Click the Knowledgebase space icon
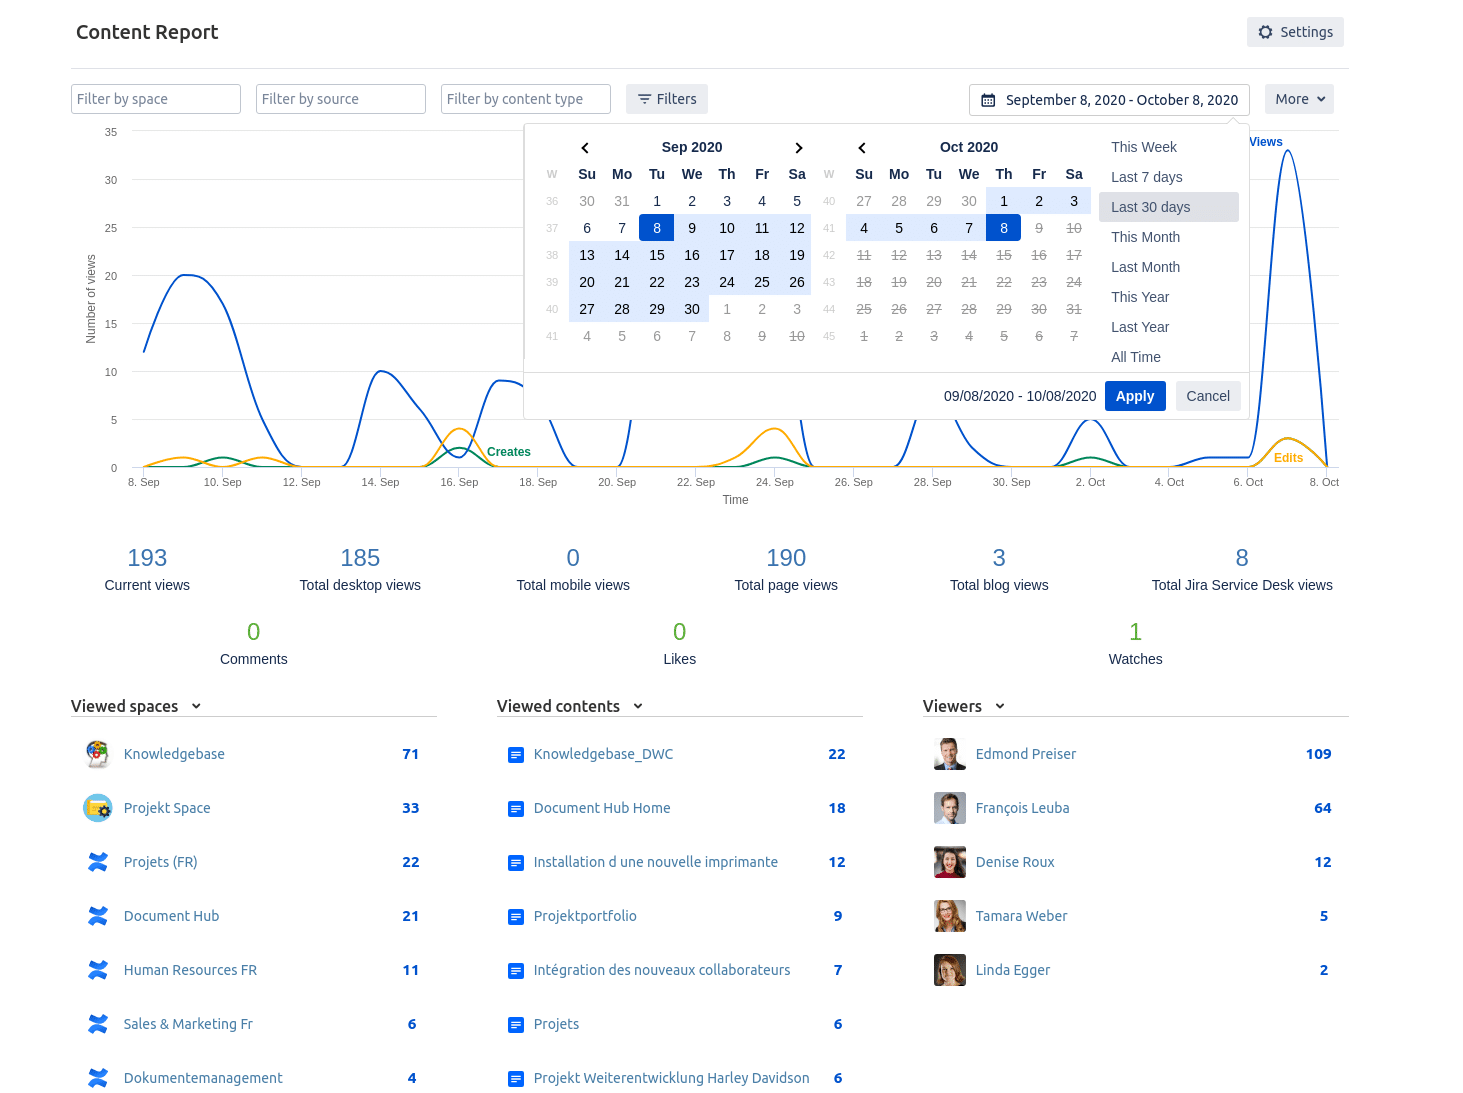This screenshot has width=1463, height=1093. click(97, 754)
